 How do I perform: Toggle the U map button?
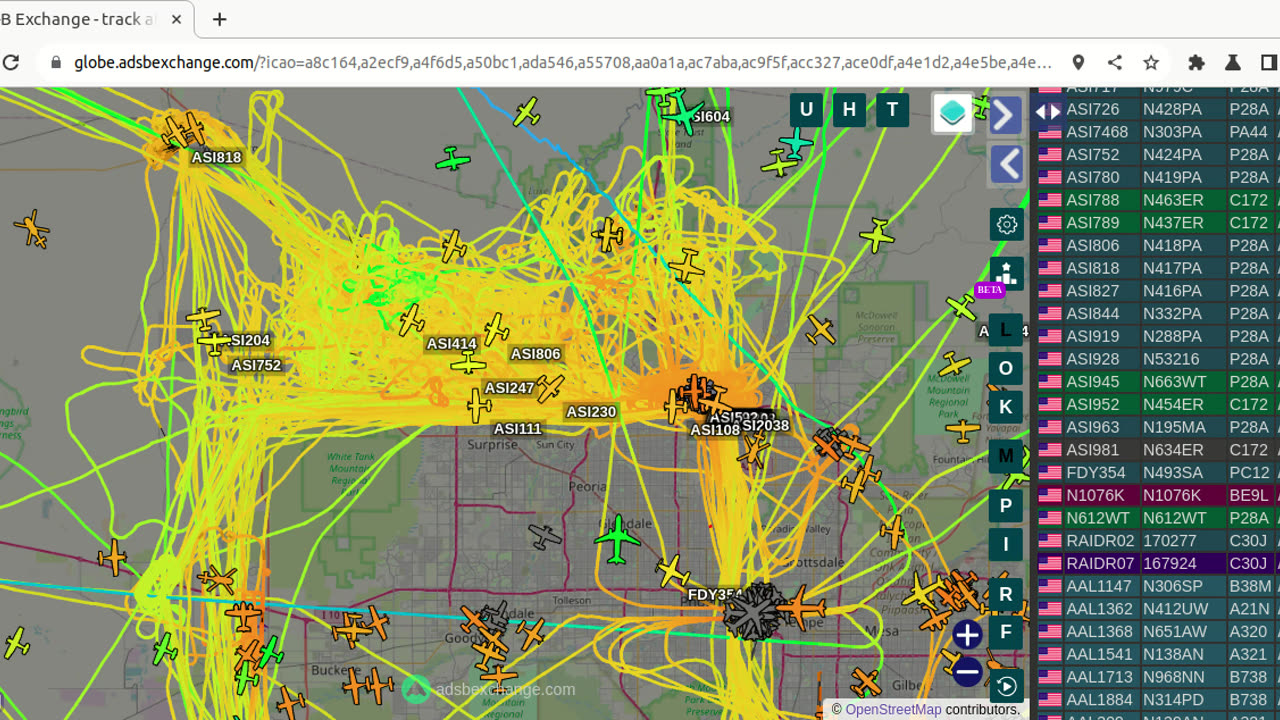pyautogui.click(x=806, y=110)
